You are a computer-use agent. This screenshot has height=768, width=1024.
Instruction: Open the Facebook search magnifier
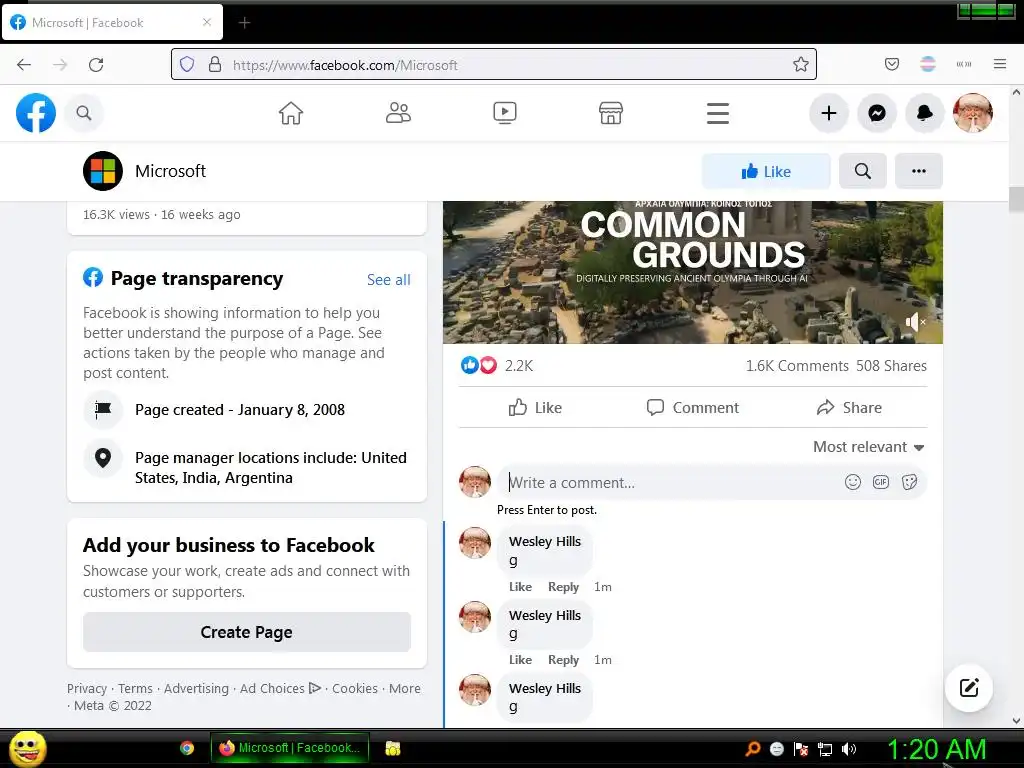point(84,113)
